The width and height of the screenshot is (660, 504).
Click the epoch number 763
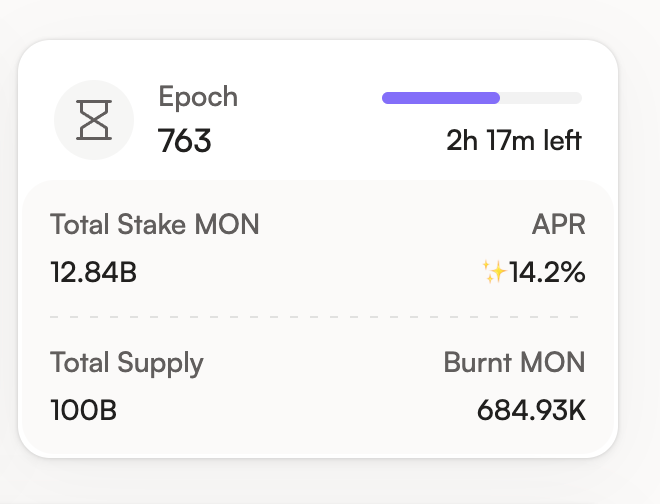tap(184, 141)
